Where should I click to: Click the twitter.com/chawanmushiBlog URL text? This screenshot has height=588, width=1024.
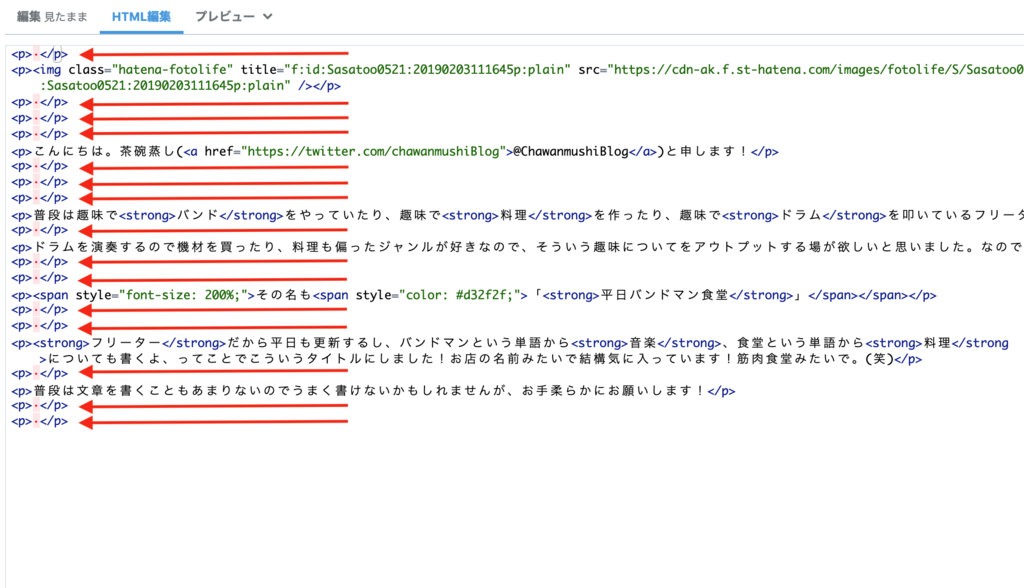coord(373,152)
